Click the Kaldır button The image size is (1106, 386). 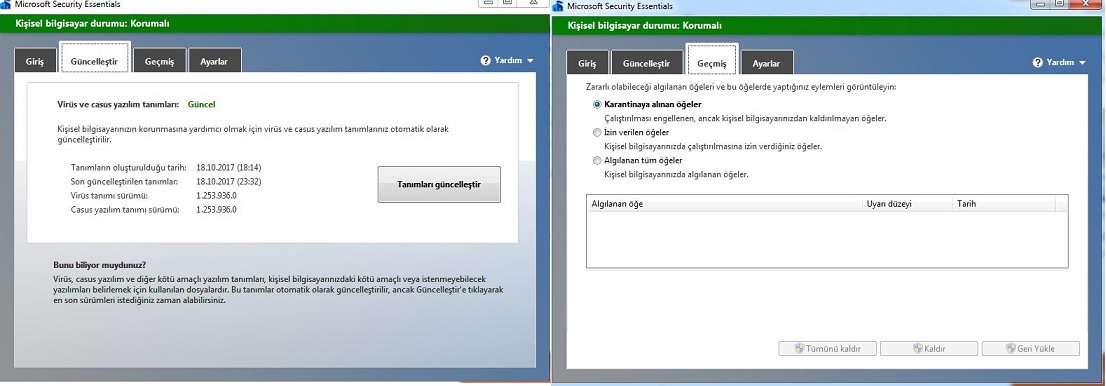pos(929,349)
